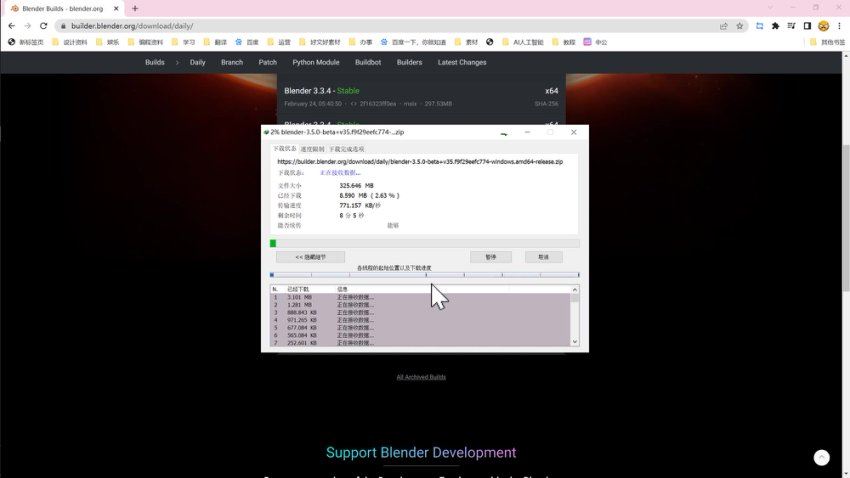Open the Builders nav item
This screenshot has height=478, width=850.
409,62
